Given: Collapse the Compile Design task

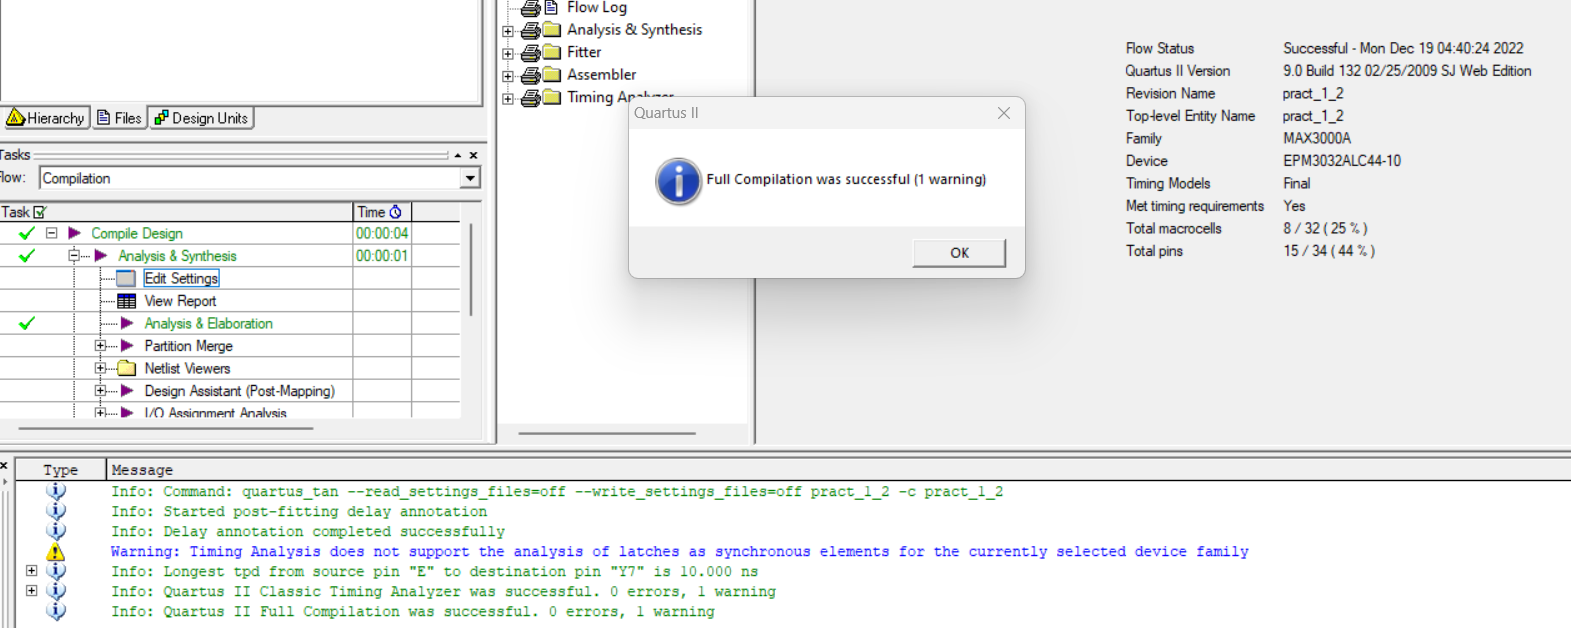Looking at the screenshot, I should coord(51,233).
